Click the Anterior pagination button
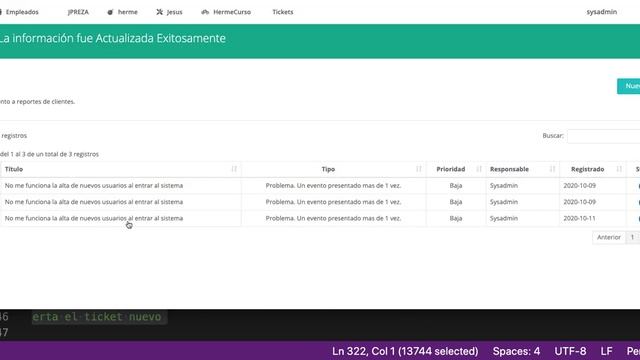This screenshot has width=640, height=360. (609, 237)
